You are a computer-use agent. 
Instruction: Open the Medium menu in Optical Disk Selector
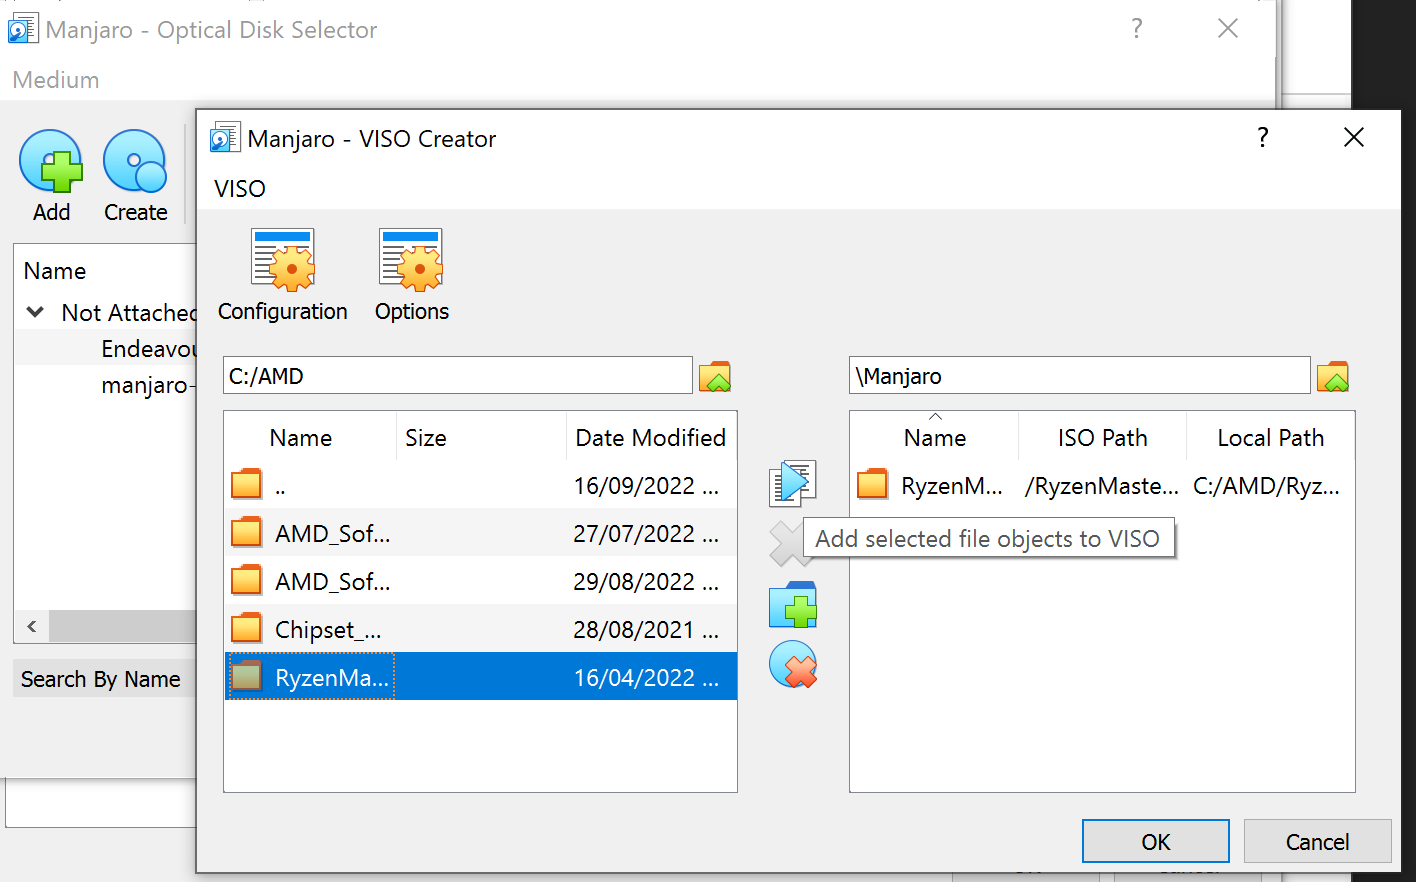(x=56, y=80)
